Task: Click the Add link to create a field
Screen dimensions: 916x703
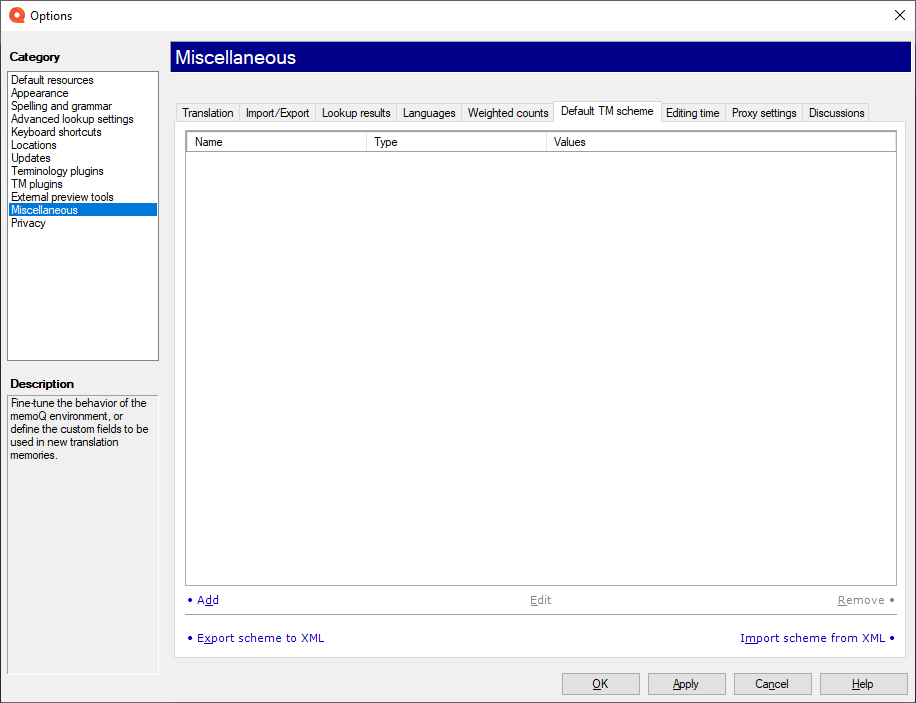Action: (207, 600)
